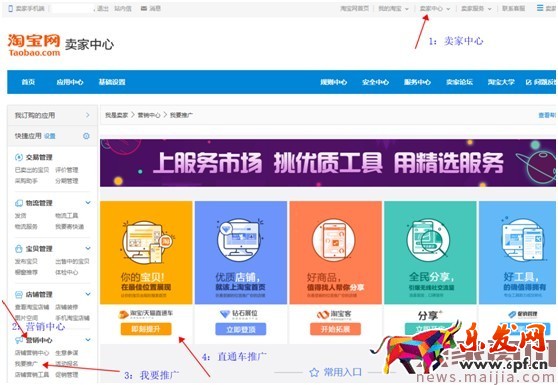Open the 应用中心 tab
Screen dimensions: 558x385
(x=70, y=82)
